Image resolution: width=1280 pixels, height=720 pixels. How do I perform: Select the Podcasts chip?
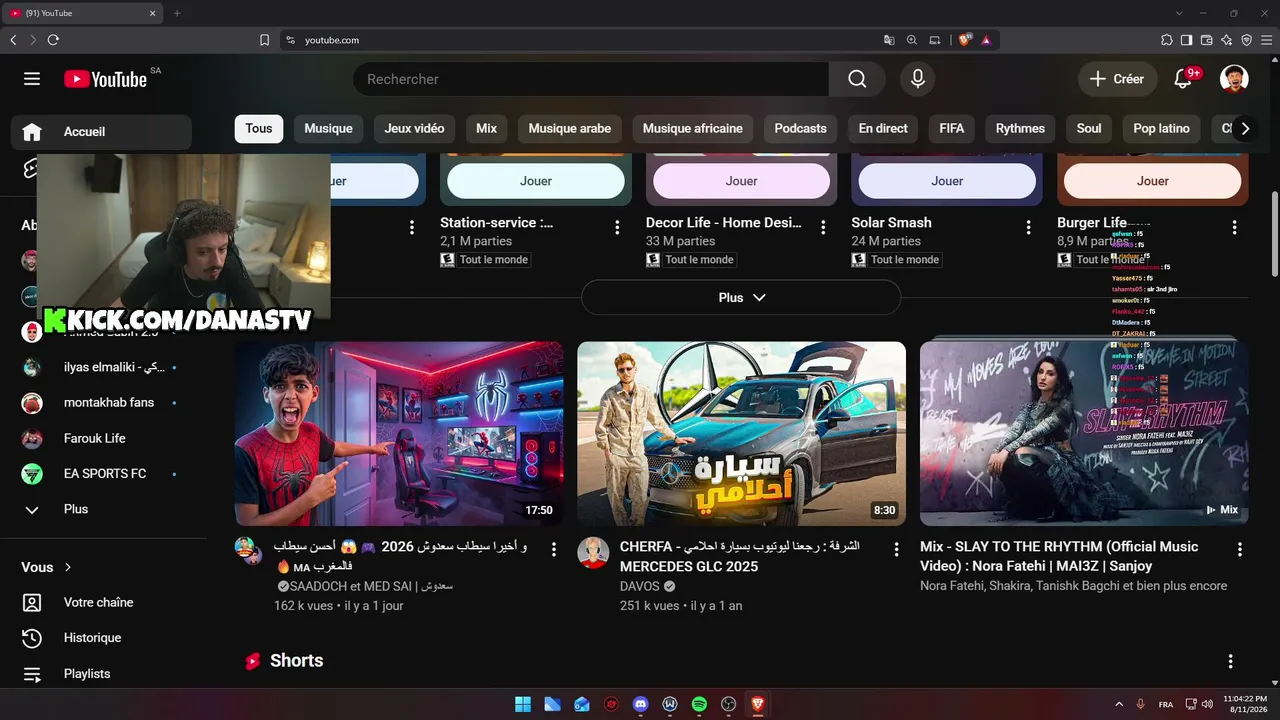coord(800,128)
